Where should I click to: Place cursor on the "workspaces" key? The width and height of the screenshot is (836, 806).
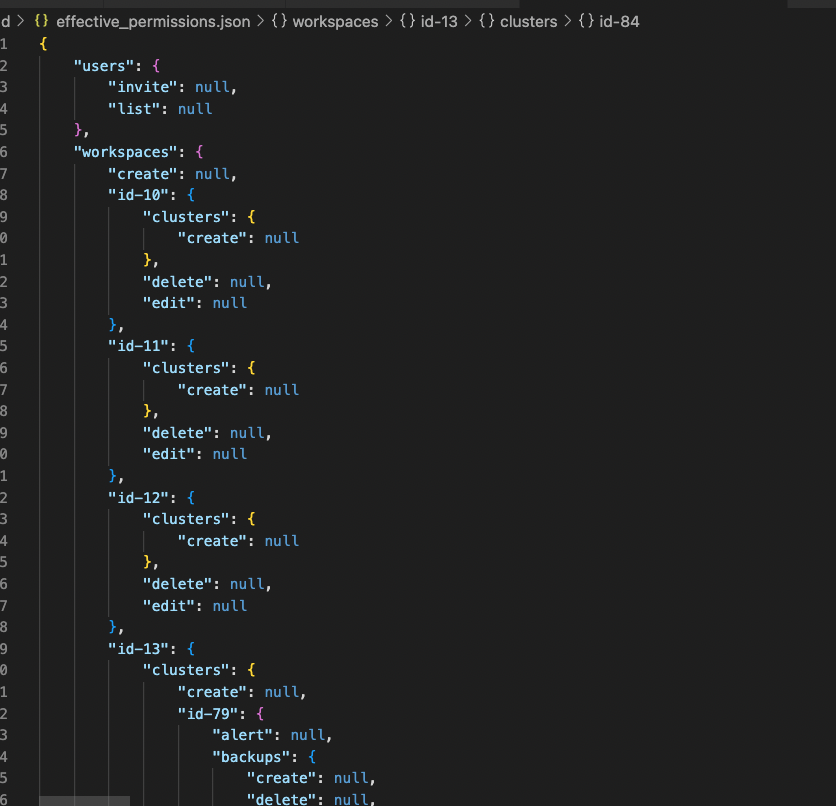[x=125, y=152]
